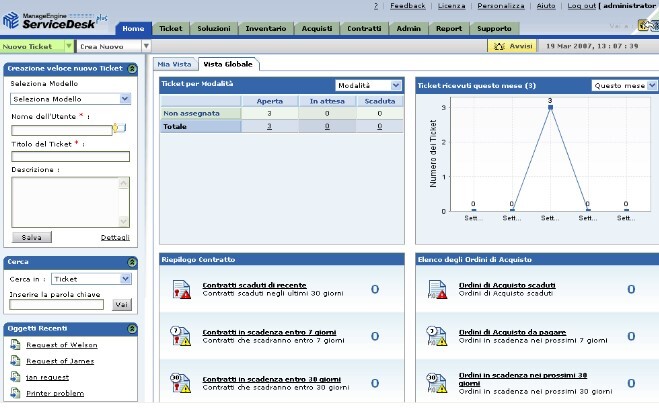Click the ManageEngine ServiceDesk Plus logo

(x=55, y=21)
